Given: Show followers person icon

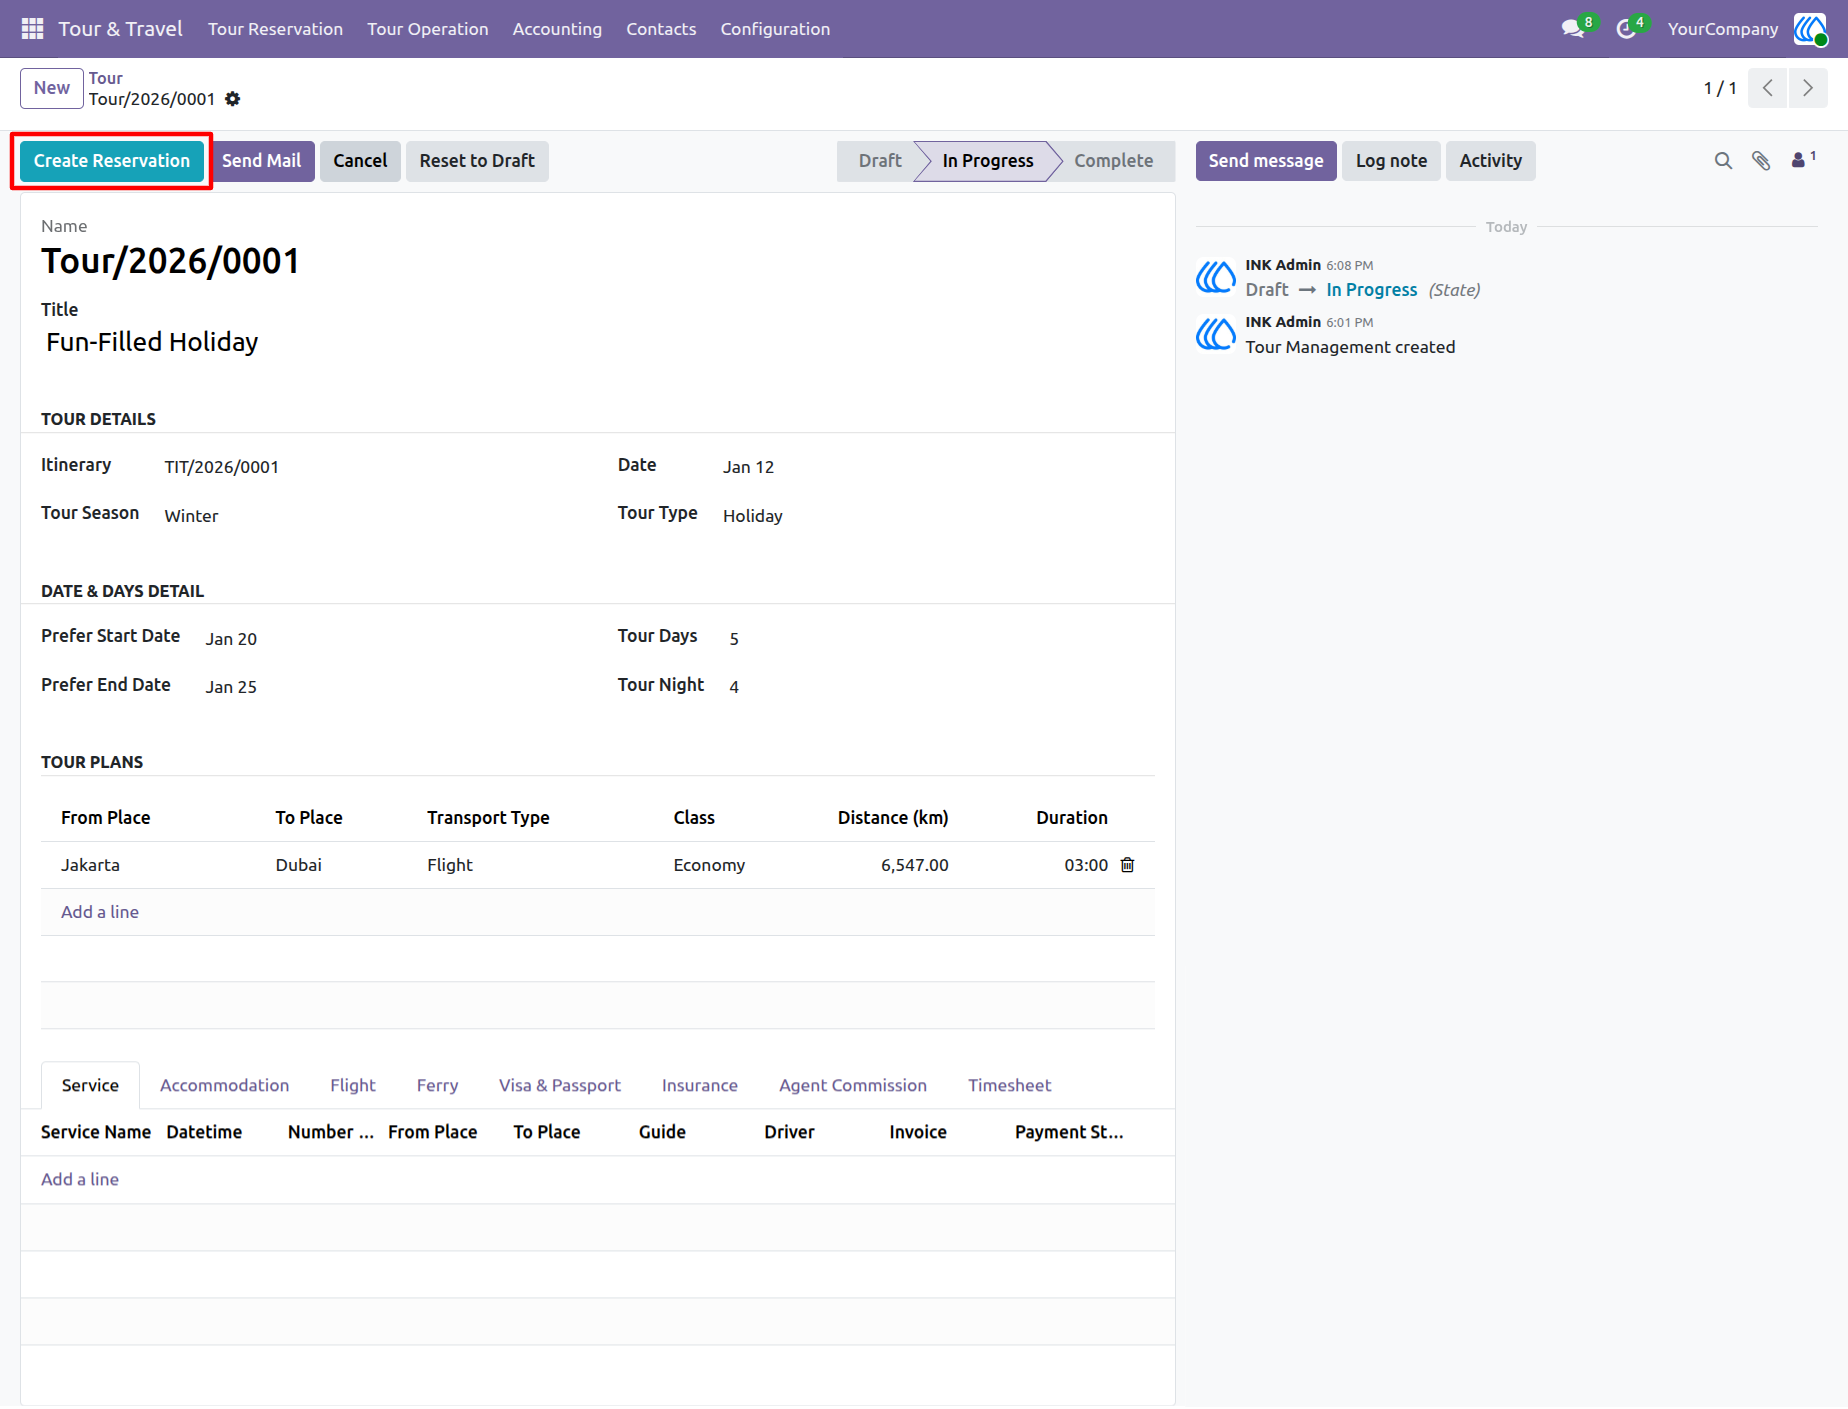Looking at the screenshot, I should (1803, 160).
